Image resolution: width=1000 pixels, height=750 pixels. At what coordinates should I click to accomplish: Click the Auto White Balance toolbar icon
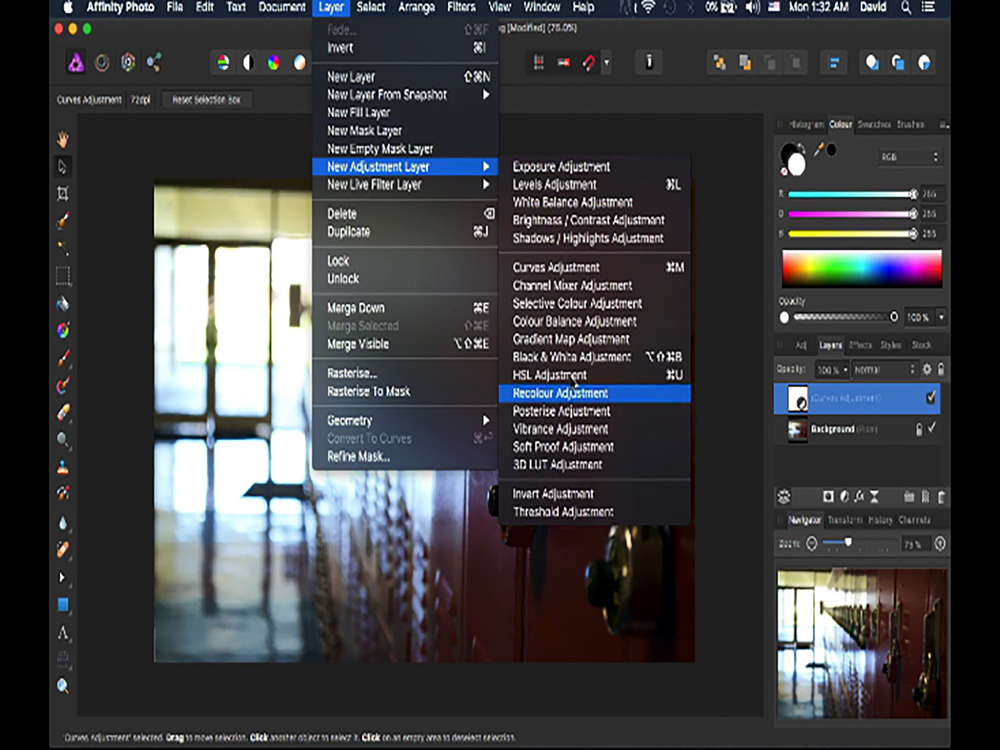(x=299, y=63)
